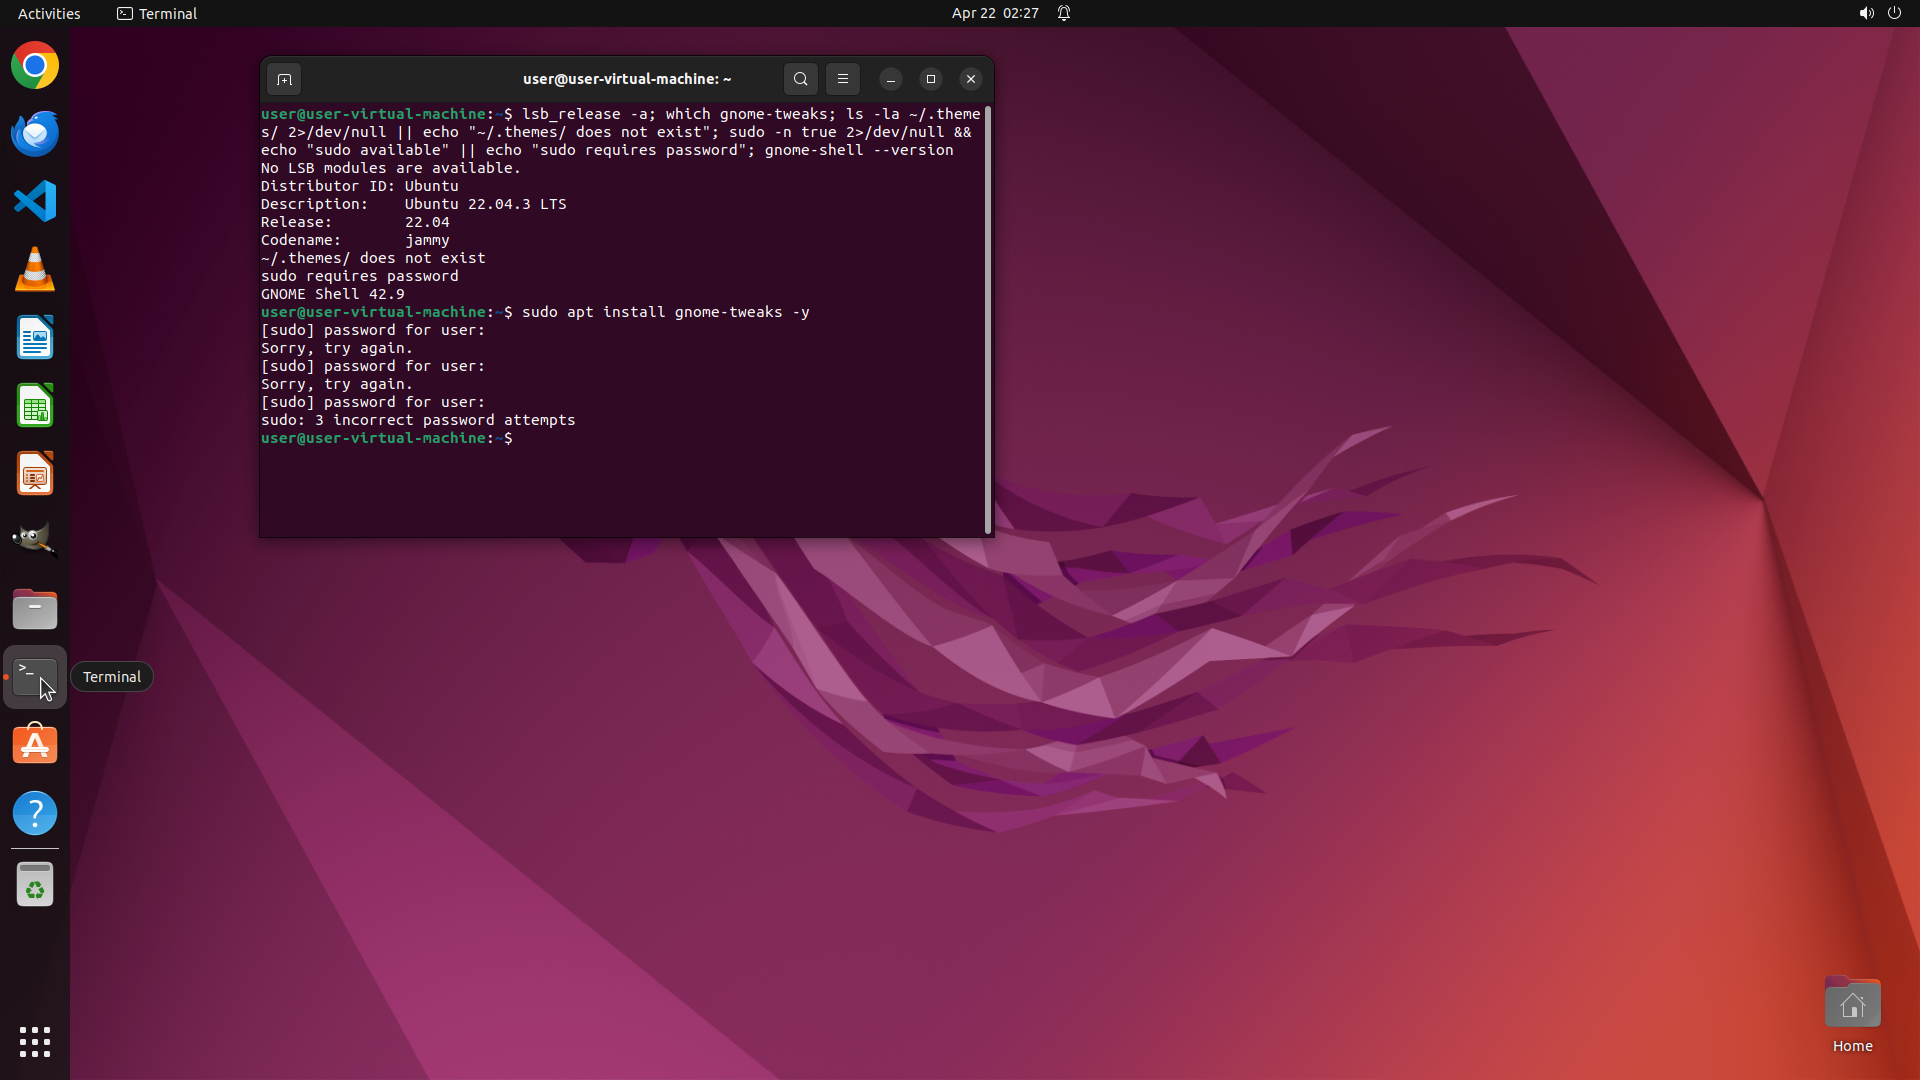
Task: Open LibreOffice Writer
Action: 35,338
